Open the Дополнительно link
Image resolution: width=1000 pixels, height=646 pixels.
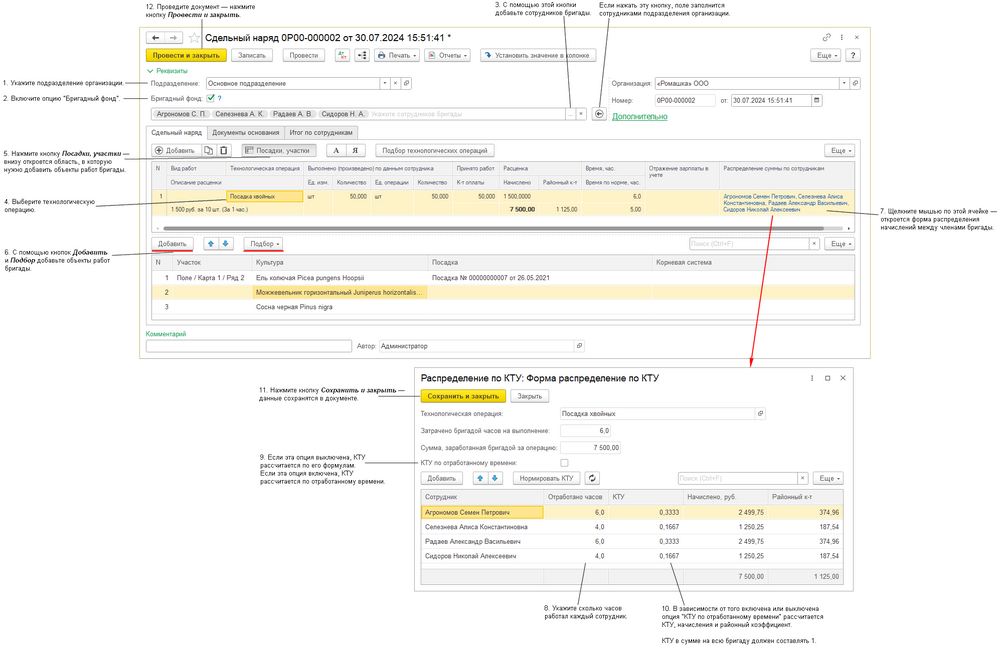[639, 116]
